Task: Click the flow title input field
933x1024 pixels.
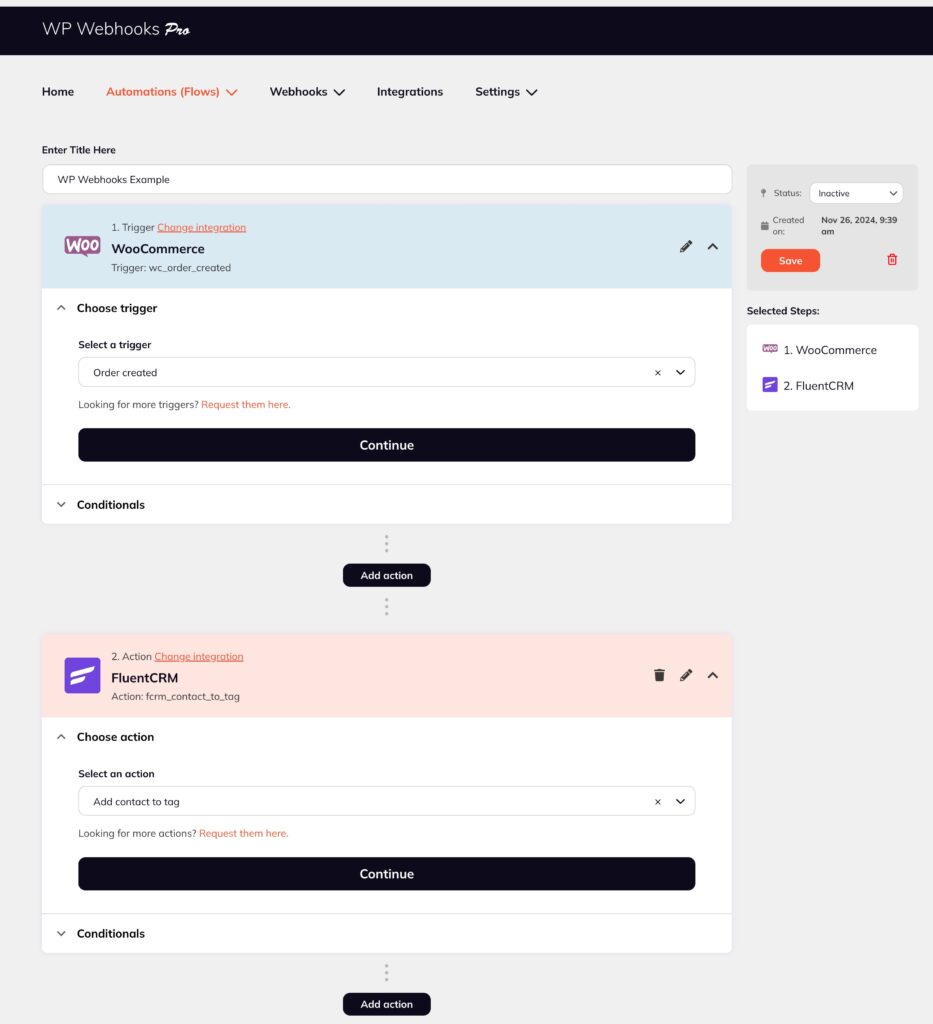Action: (387, 179)
